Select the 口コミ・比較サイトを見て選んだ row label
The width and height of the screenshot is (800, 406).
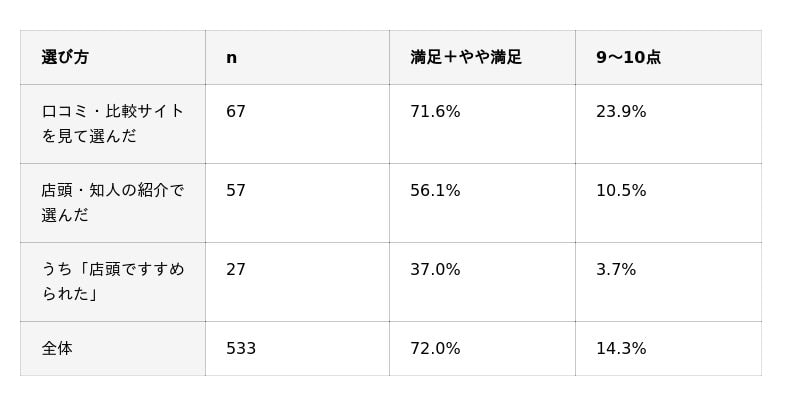pyautogui.click(x=113, y=124)
